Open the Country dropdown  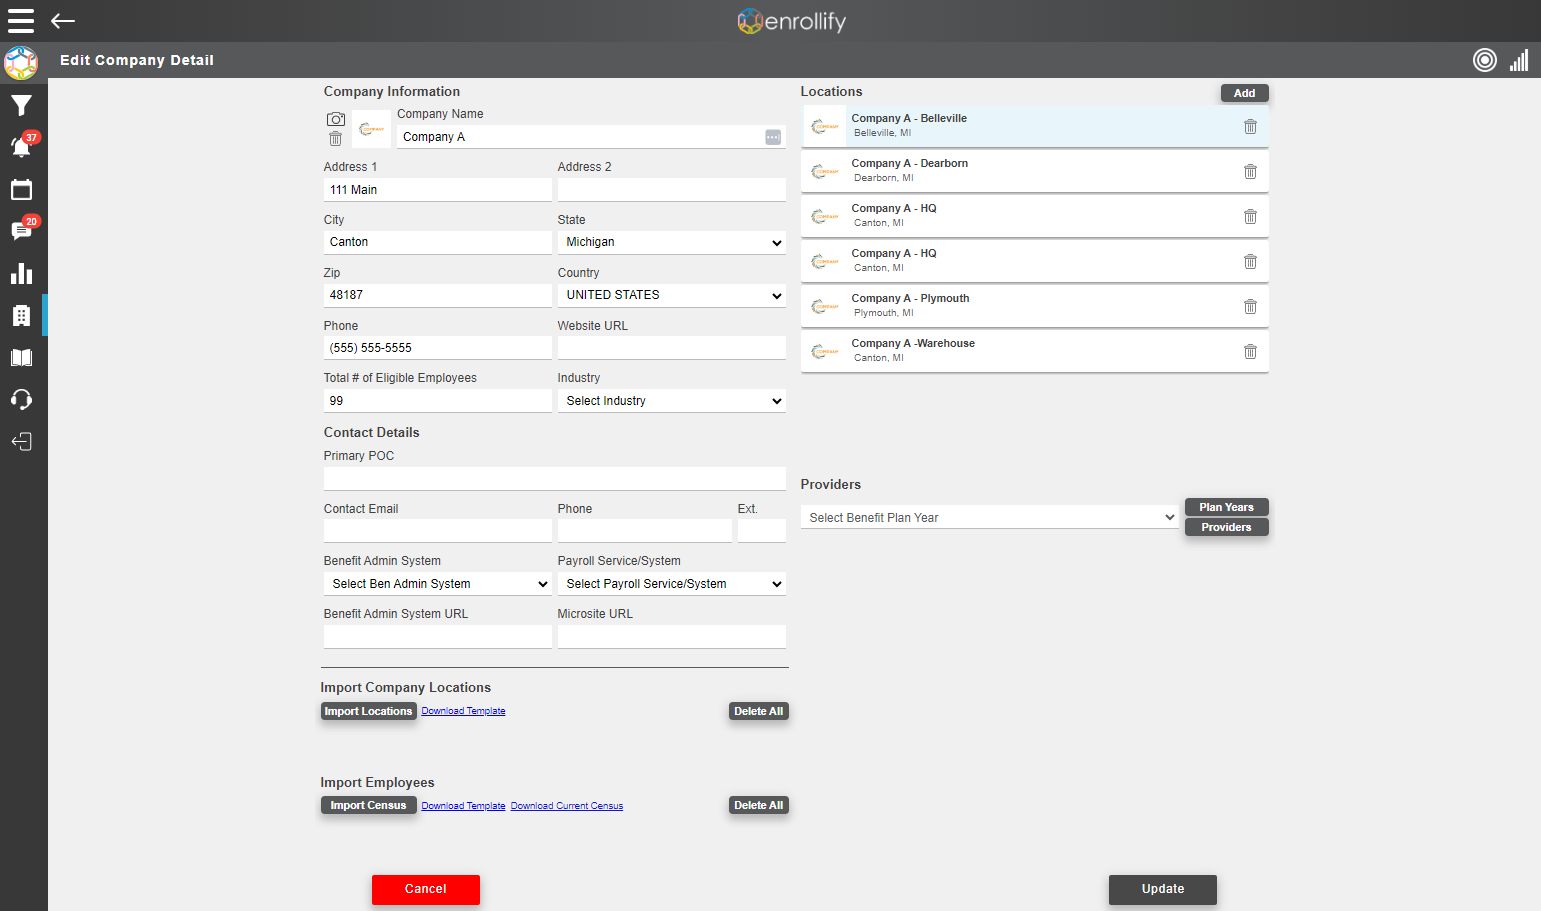click(x=672, y=295)
